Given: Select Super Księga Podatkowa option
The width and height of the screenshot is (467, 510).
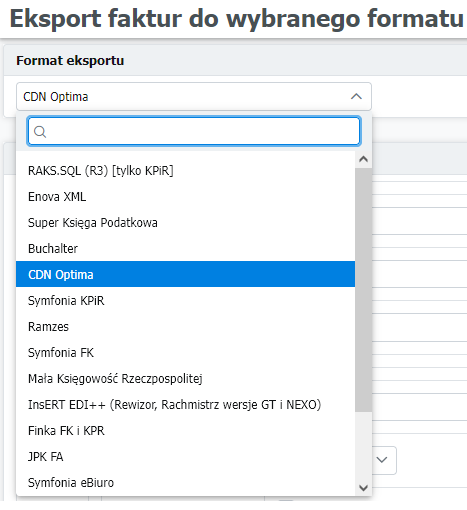Looking at the screenshot, I should coord(185,223).
